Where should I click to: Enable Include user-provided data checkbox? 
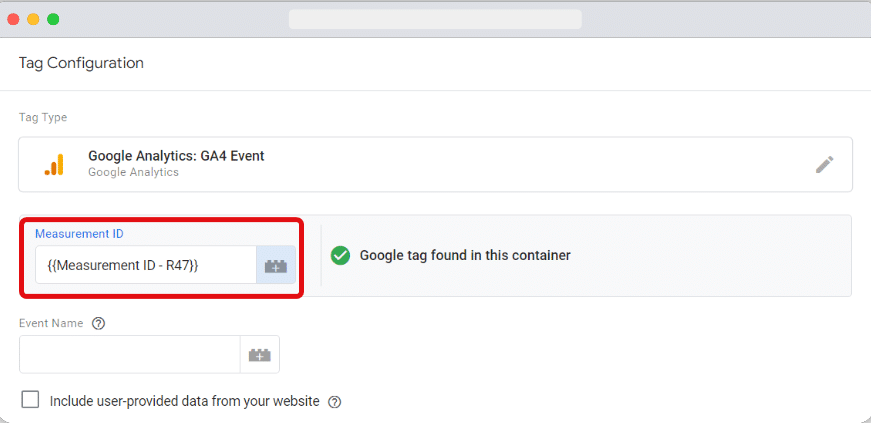[x=30, y=399]
